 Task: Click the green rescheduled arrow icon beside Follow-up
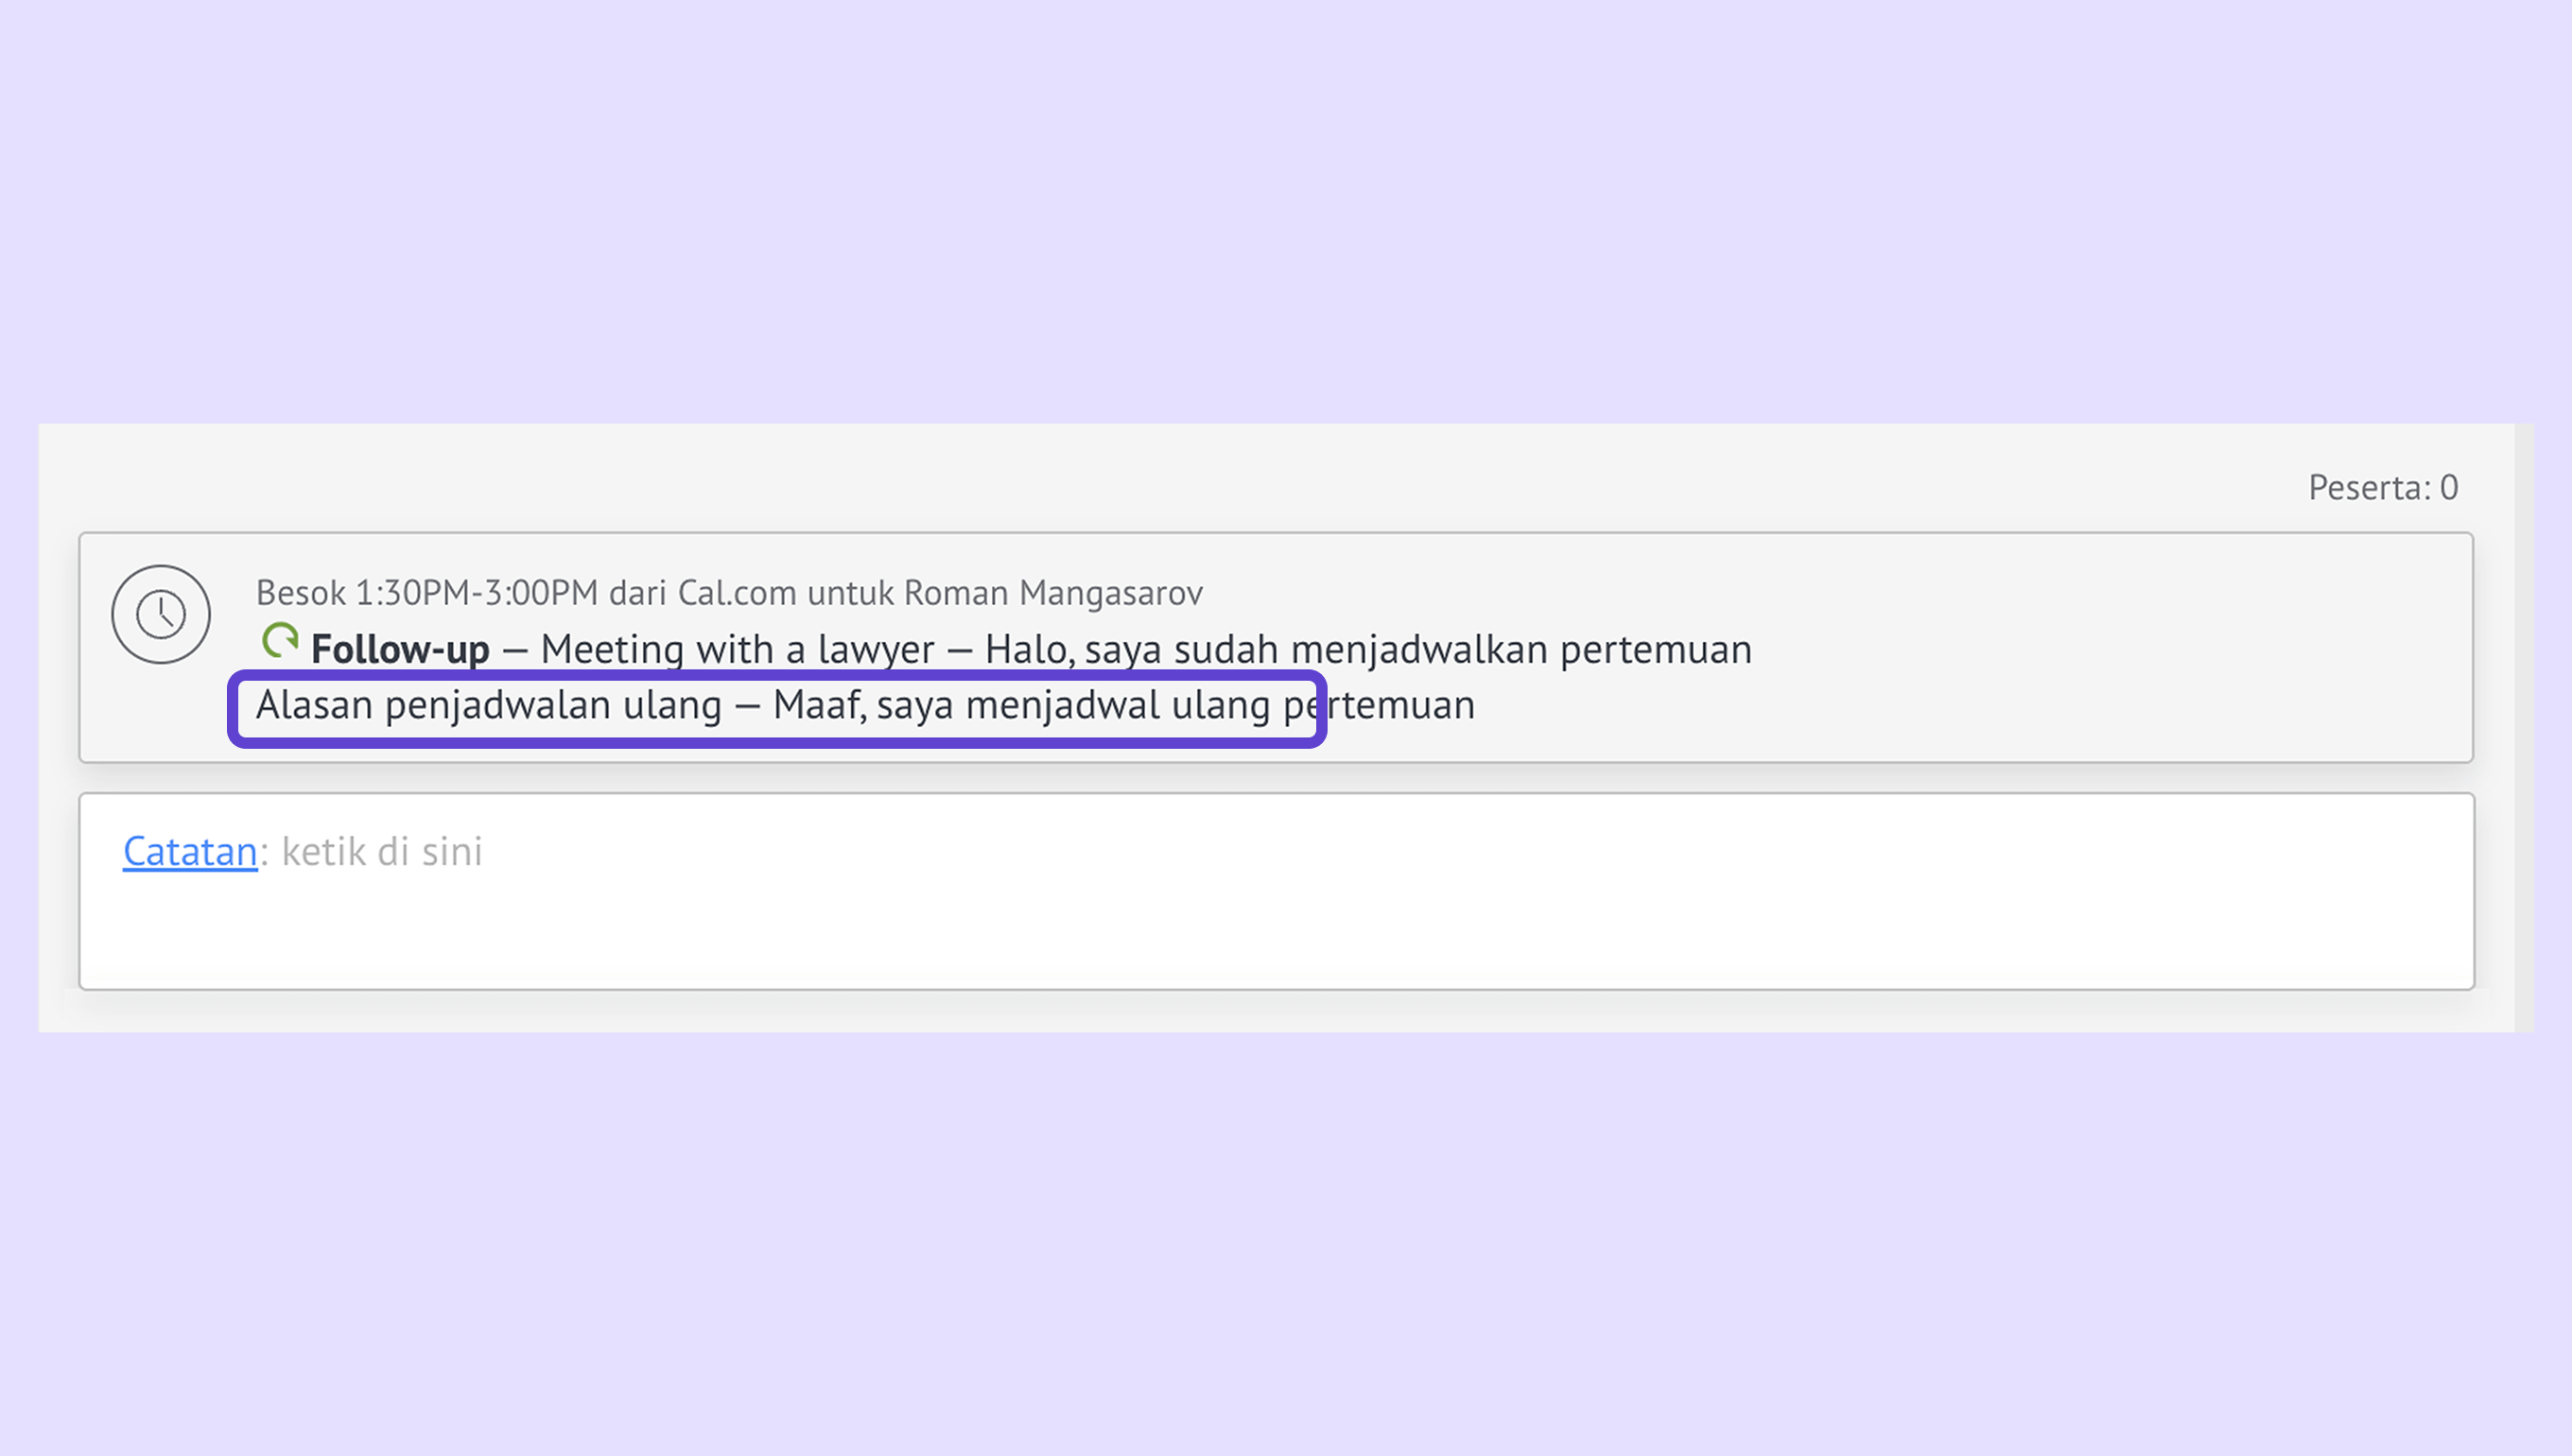280,640
